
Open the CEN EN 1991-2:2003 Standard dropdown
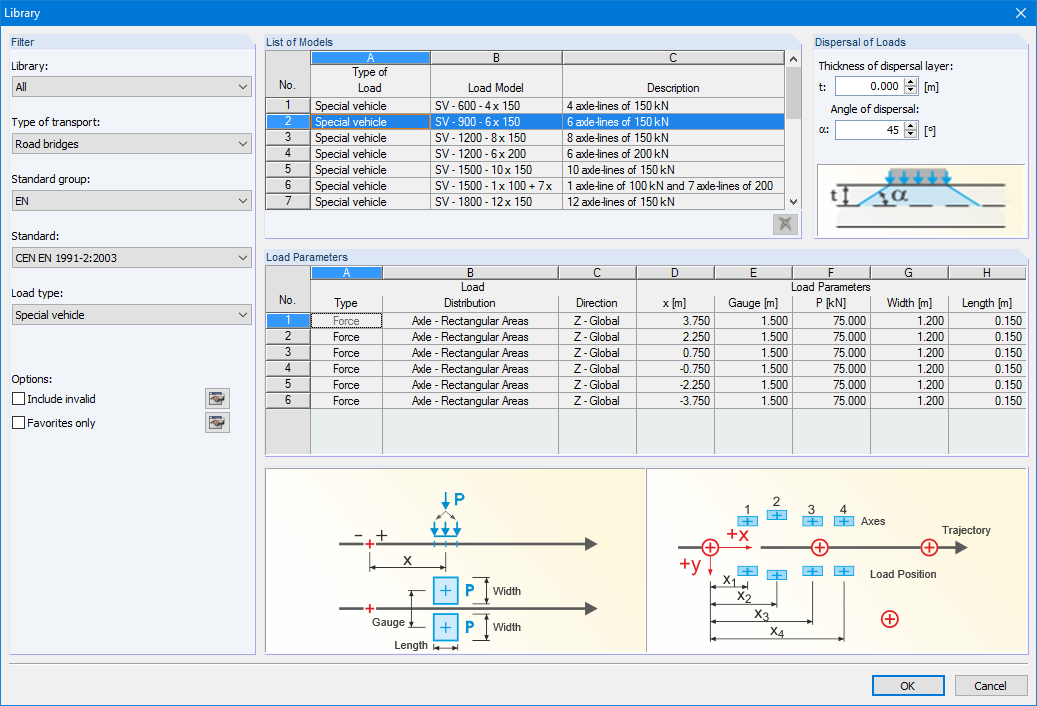tap(131, 258)
